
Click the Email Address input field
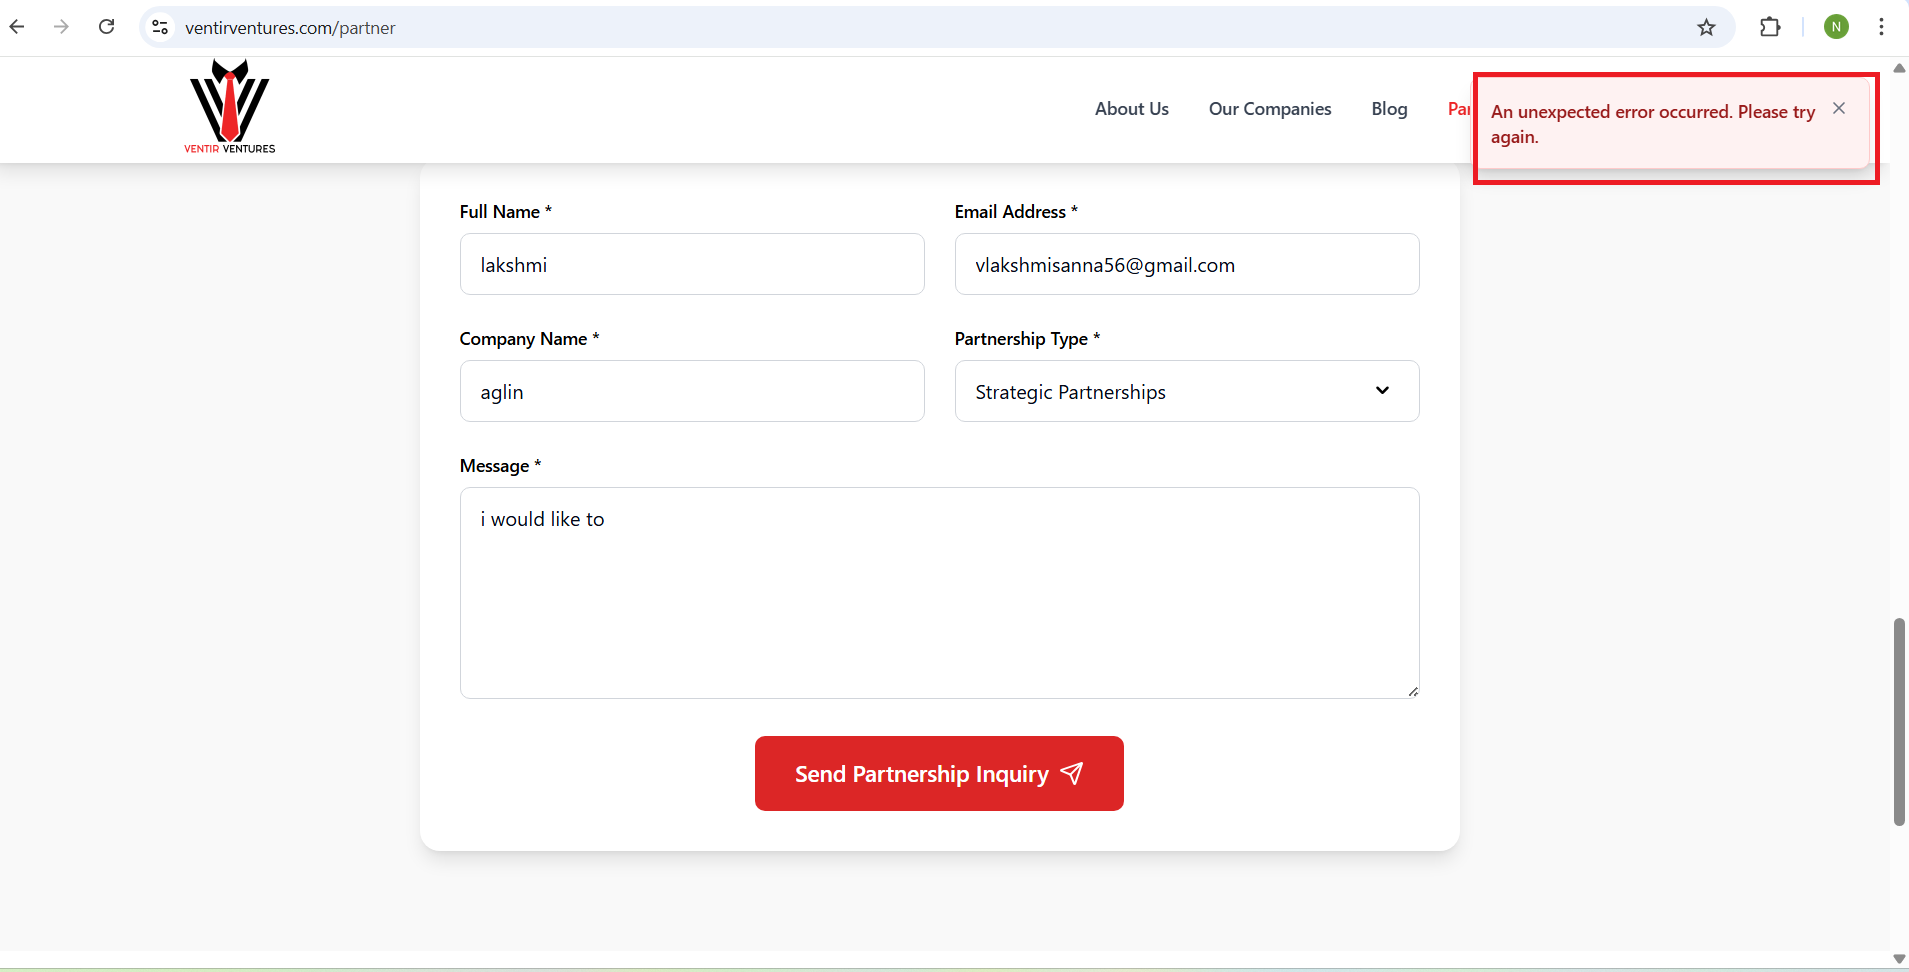[1186, 264]
